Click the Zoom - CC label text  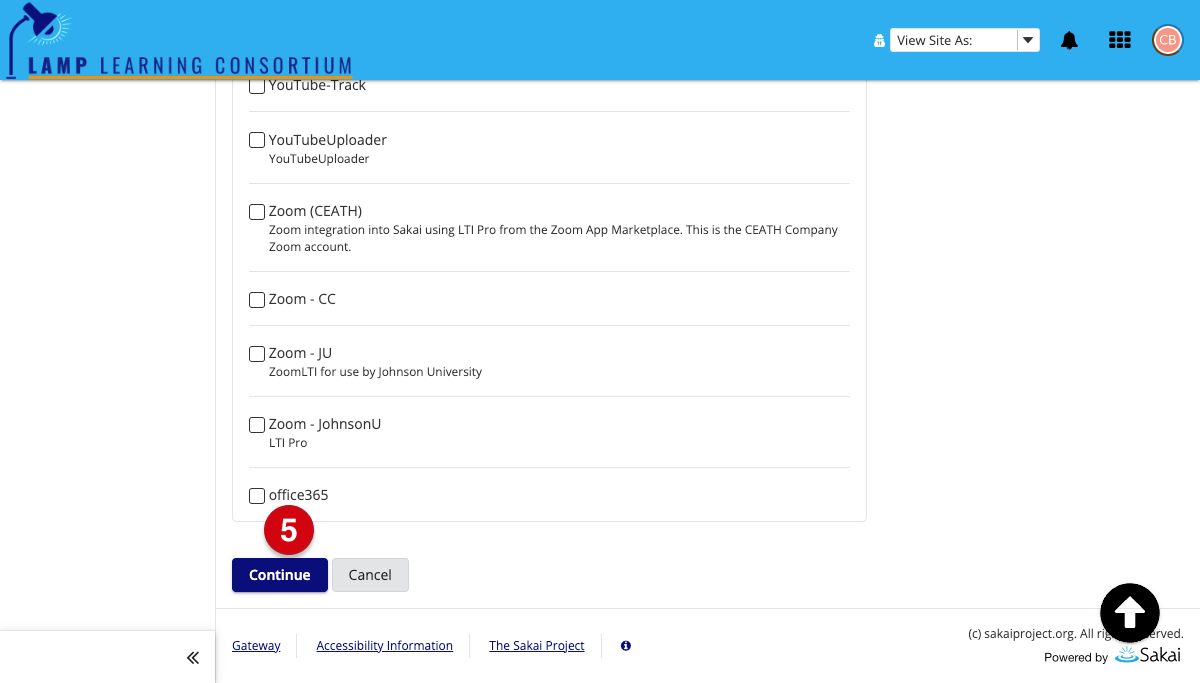302,299
